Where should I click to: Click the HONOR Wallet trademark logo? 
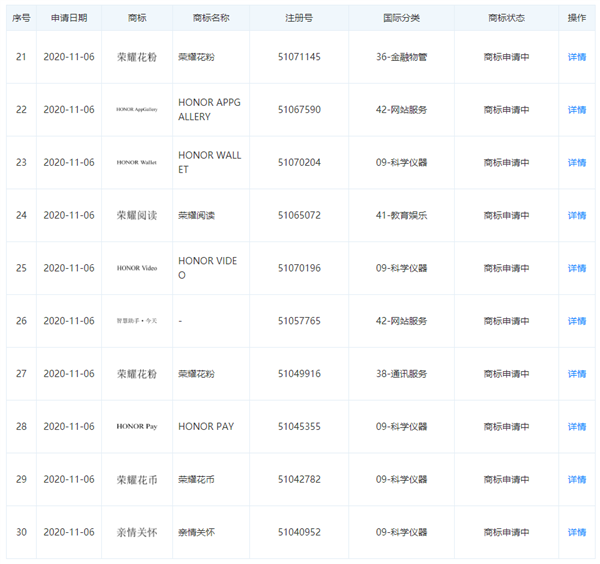coord(137,162)
